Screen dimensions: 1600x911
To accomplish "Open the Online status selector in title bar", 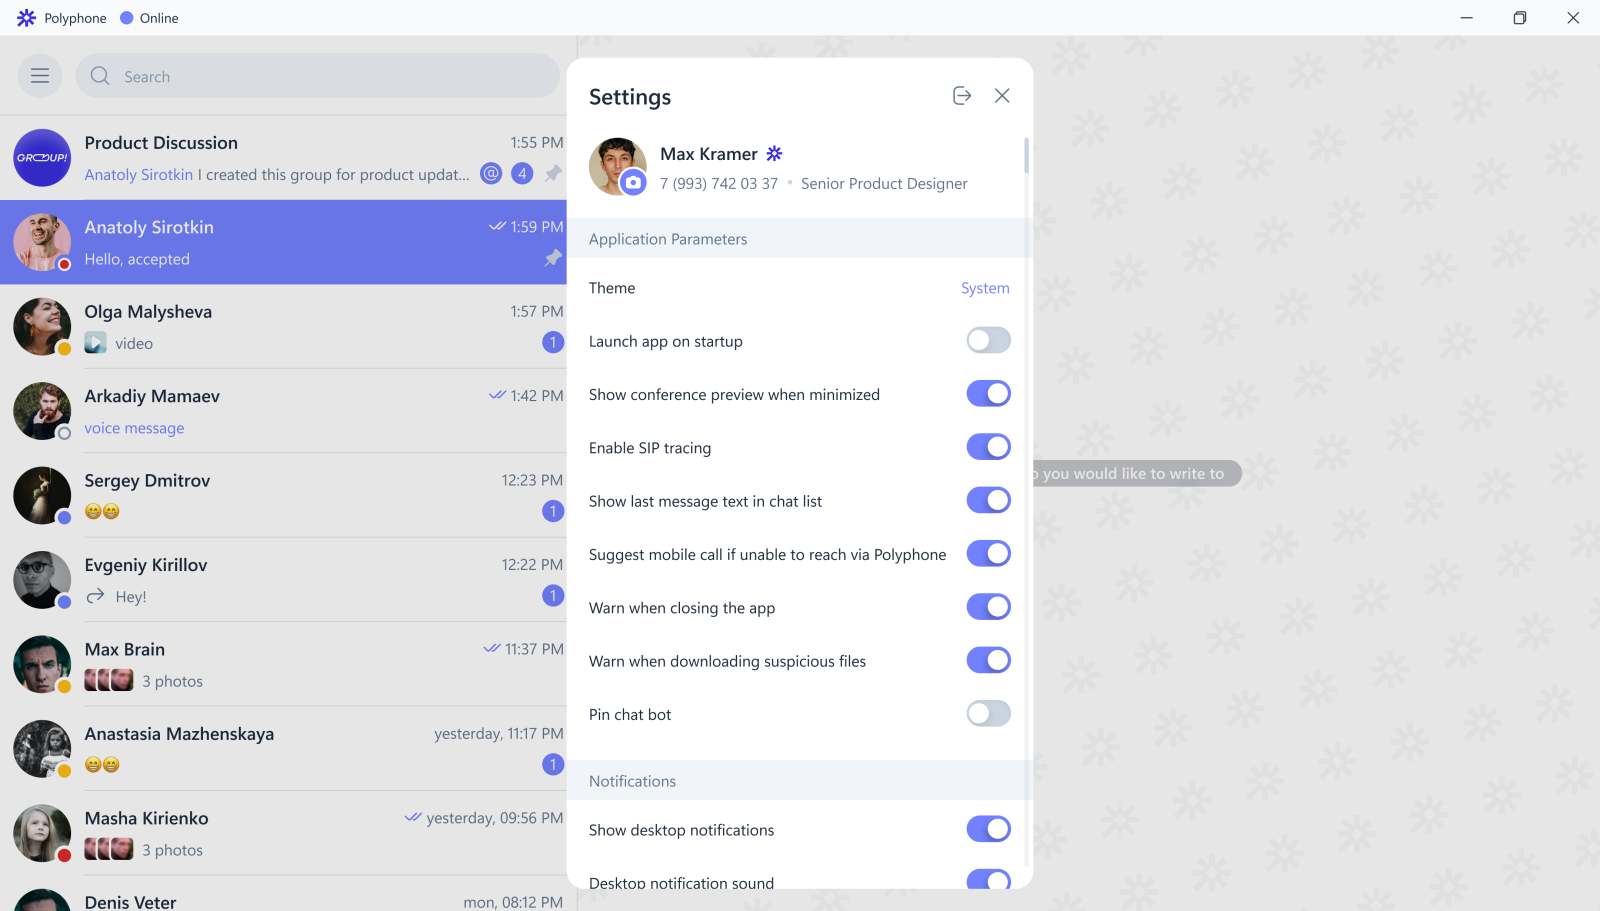I will pos(149,18).
